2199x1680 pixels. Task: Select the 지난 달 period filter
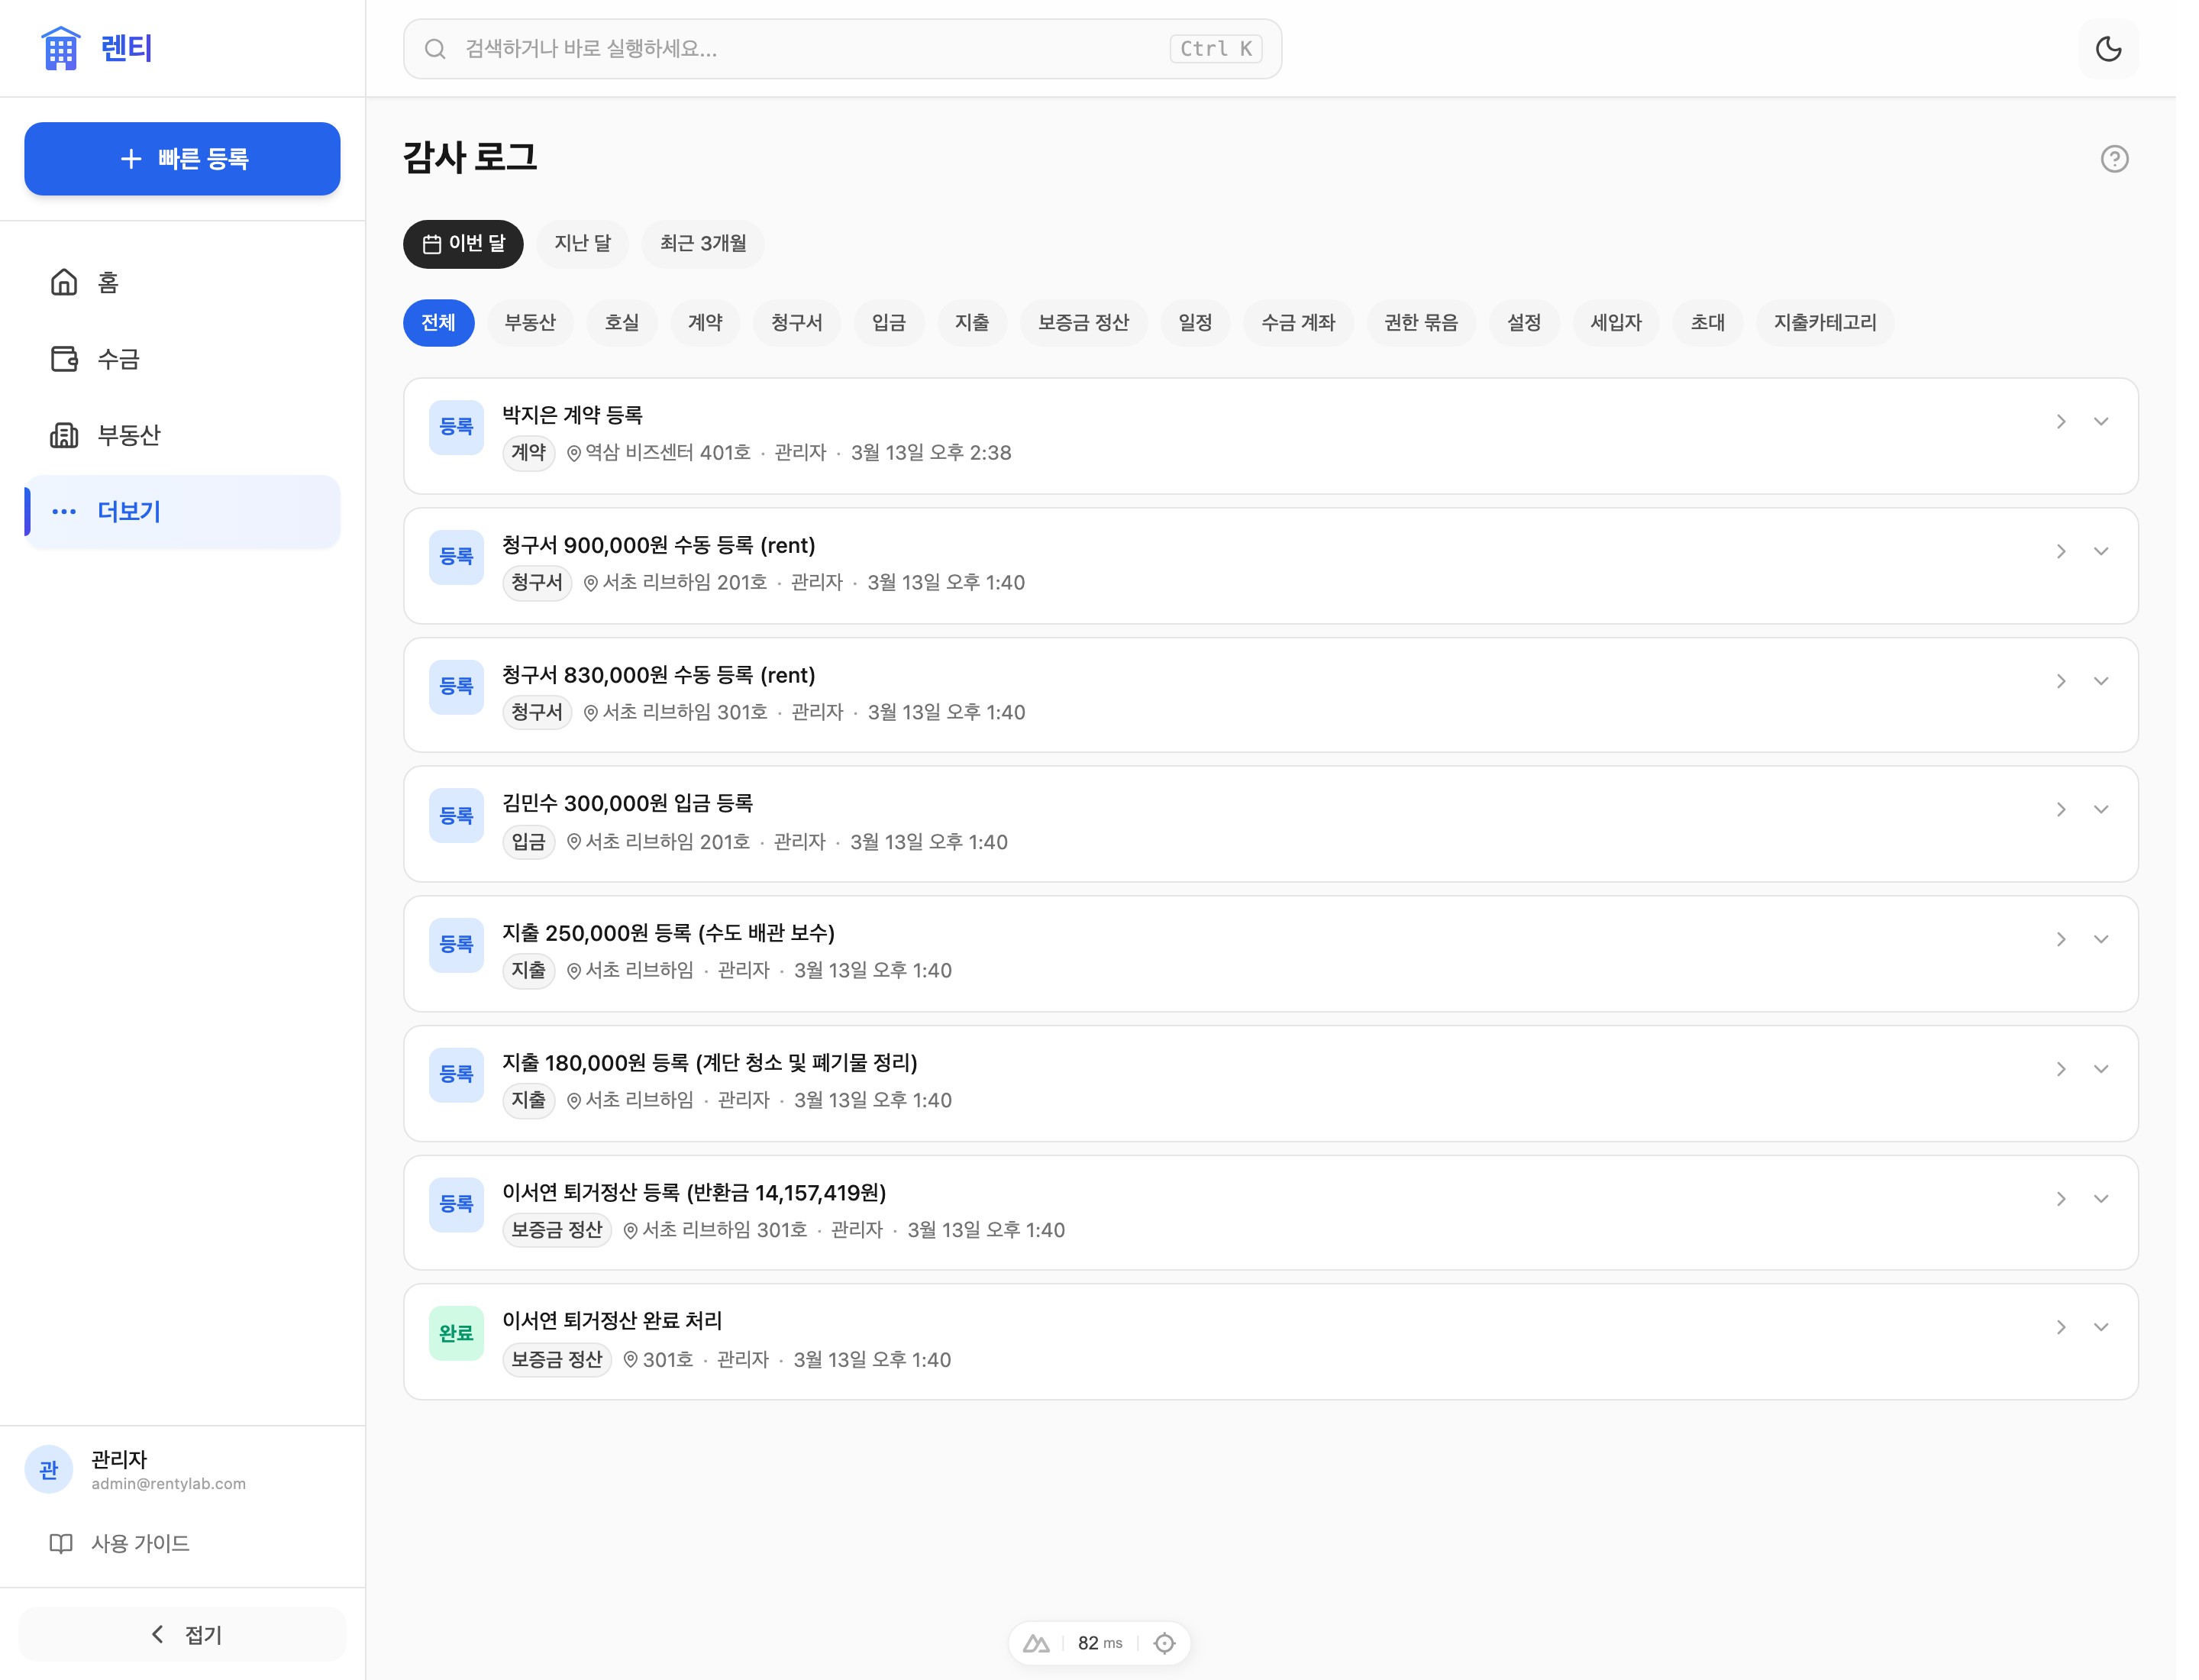pyautogui.click(x=582, y=244)
